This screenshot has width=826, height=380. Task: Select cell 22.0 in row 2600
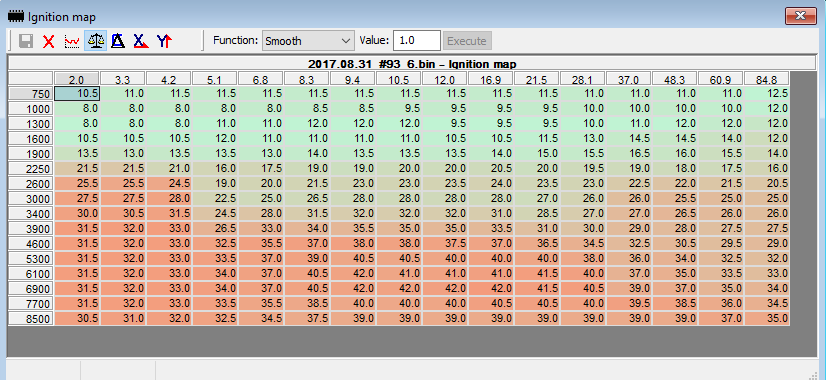click(x=675, y=184)
